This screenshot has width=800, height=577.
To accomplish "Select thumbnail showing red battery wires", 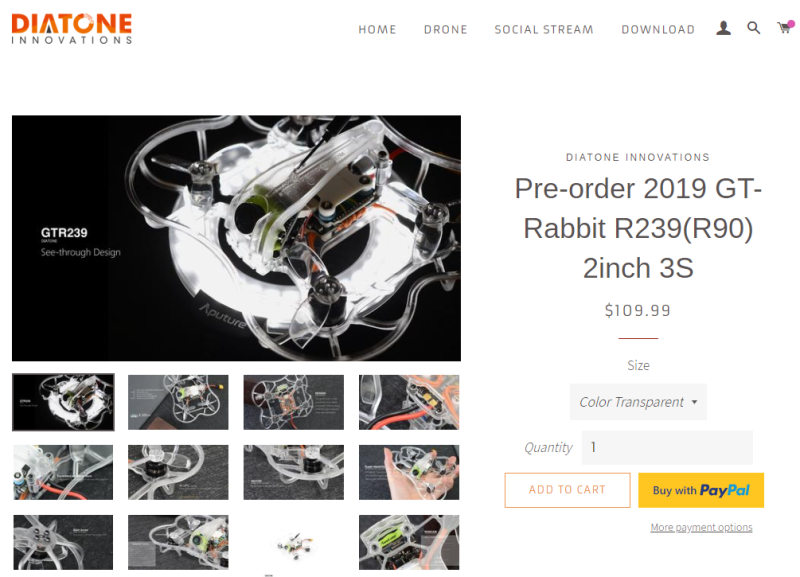I will coord(409,402).
